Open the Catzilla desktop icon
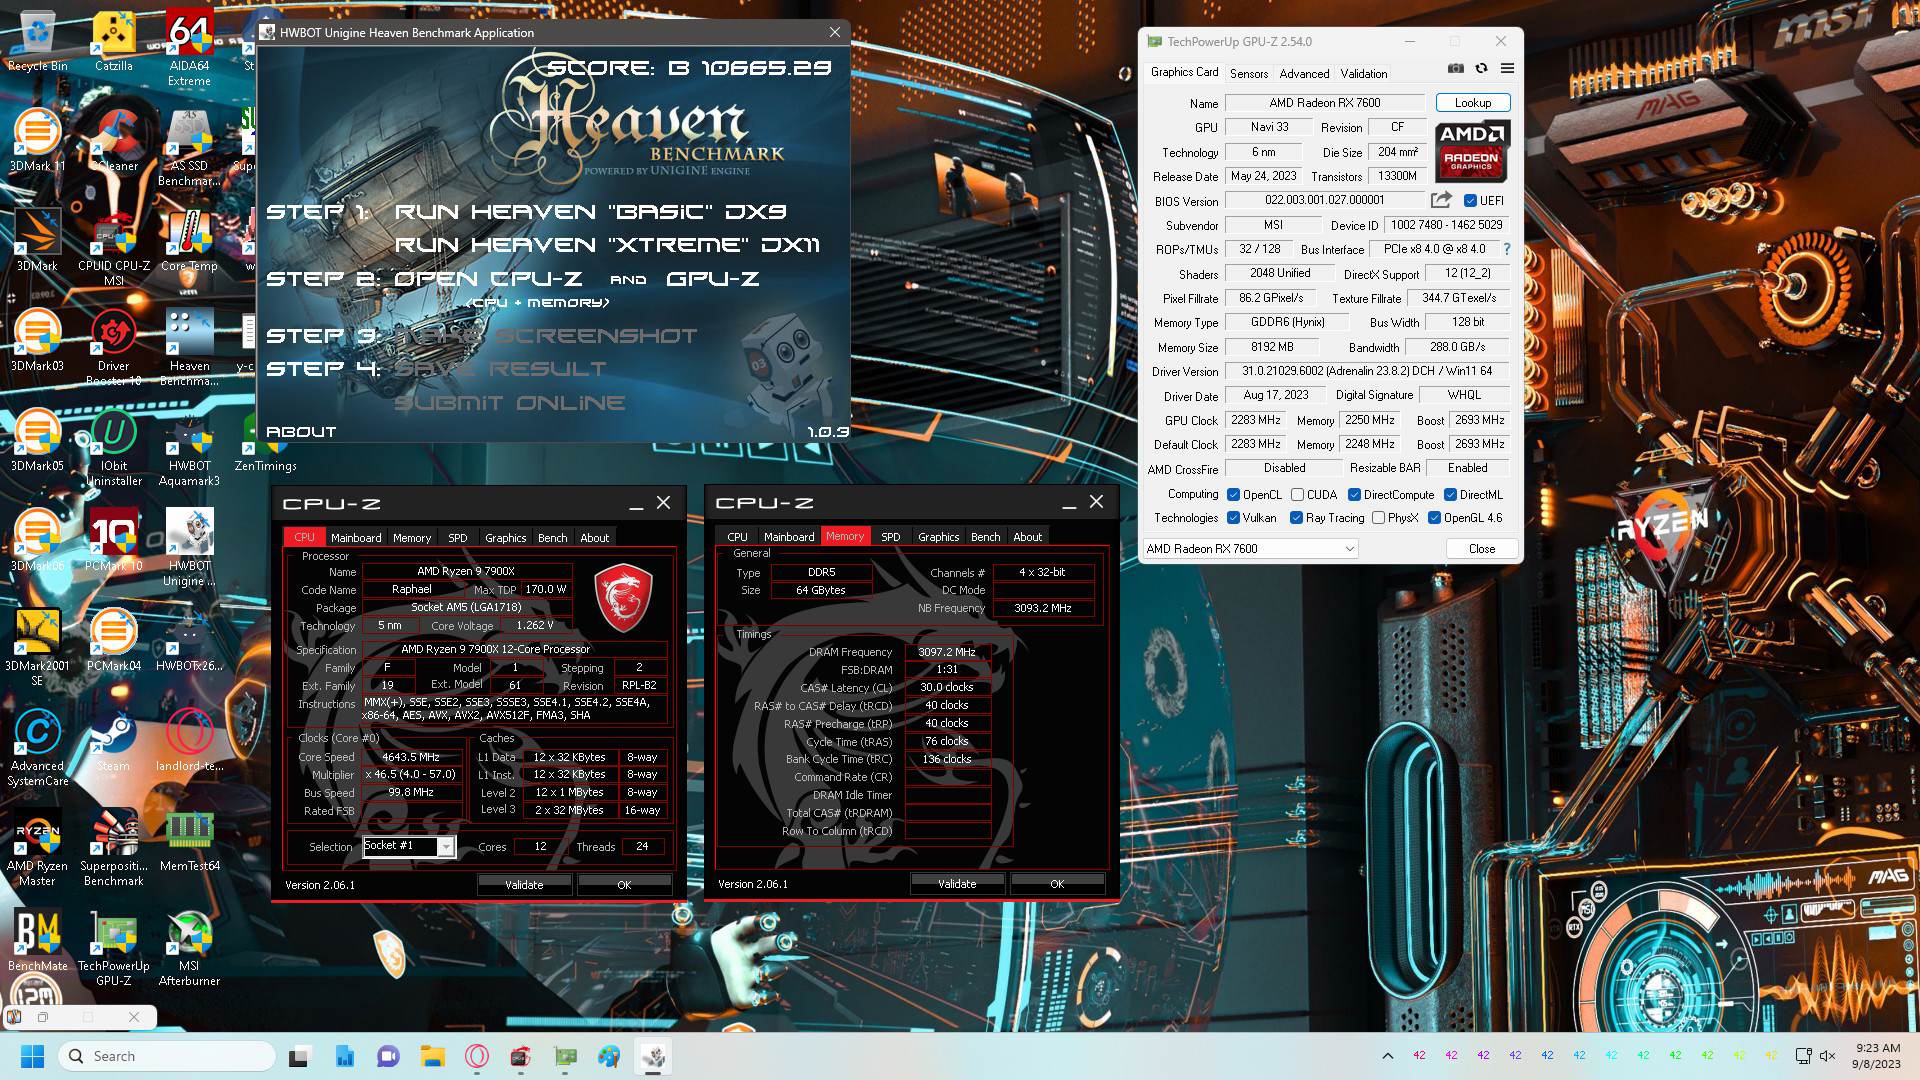 (113, 41)
